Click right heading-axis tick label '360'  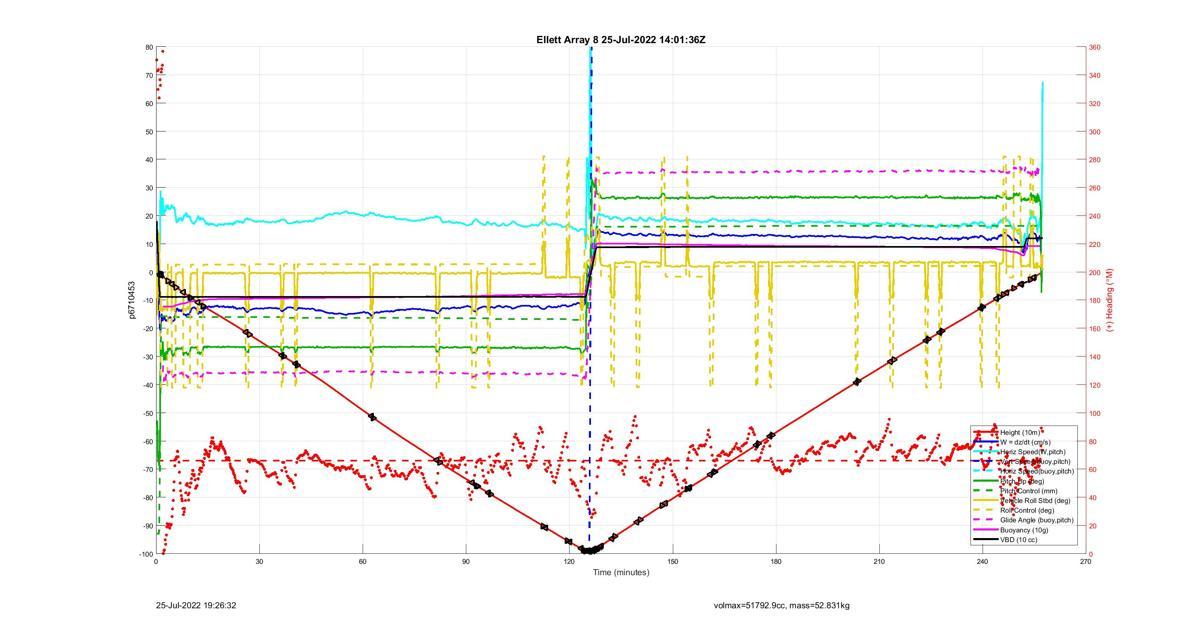tap(1095, 47)
